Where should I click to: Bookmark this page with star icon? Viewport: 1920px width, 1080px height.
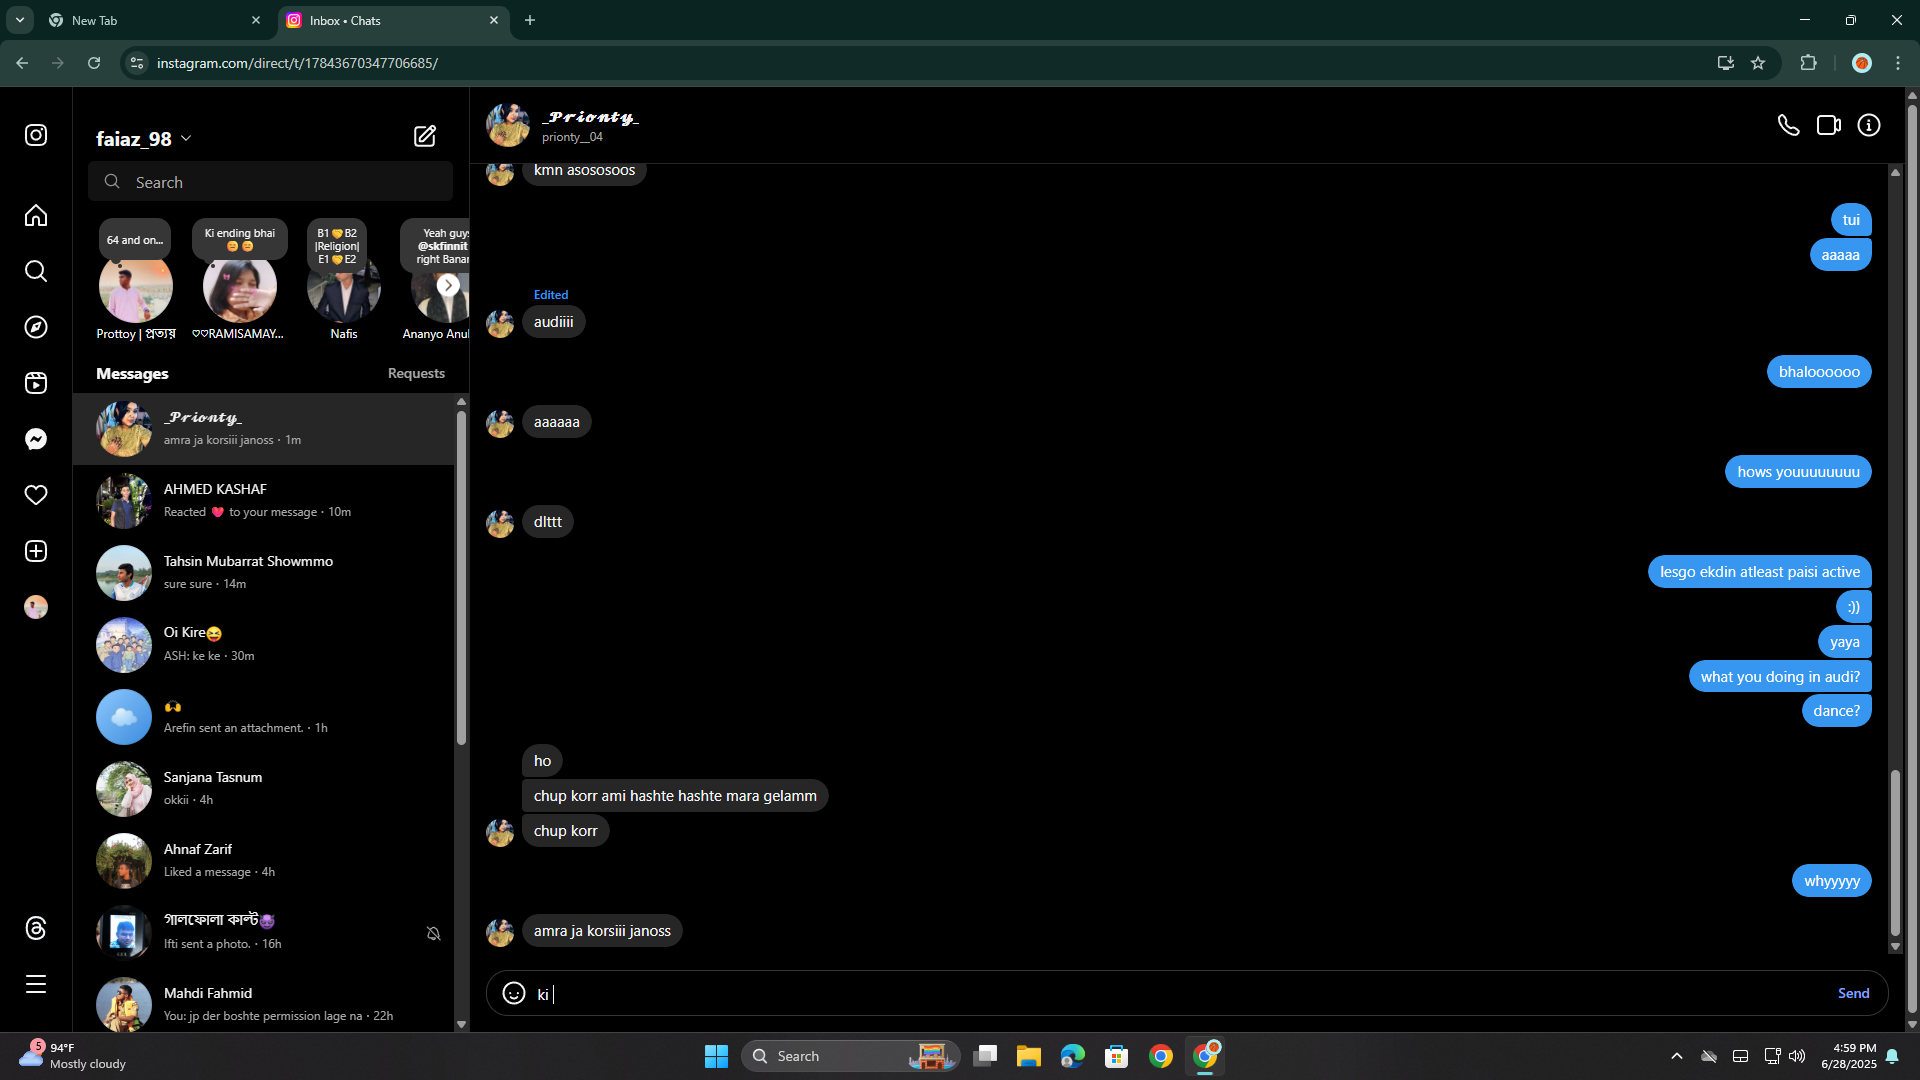click(1758, 63)
